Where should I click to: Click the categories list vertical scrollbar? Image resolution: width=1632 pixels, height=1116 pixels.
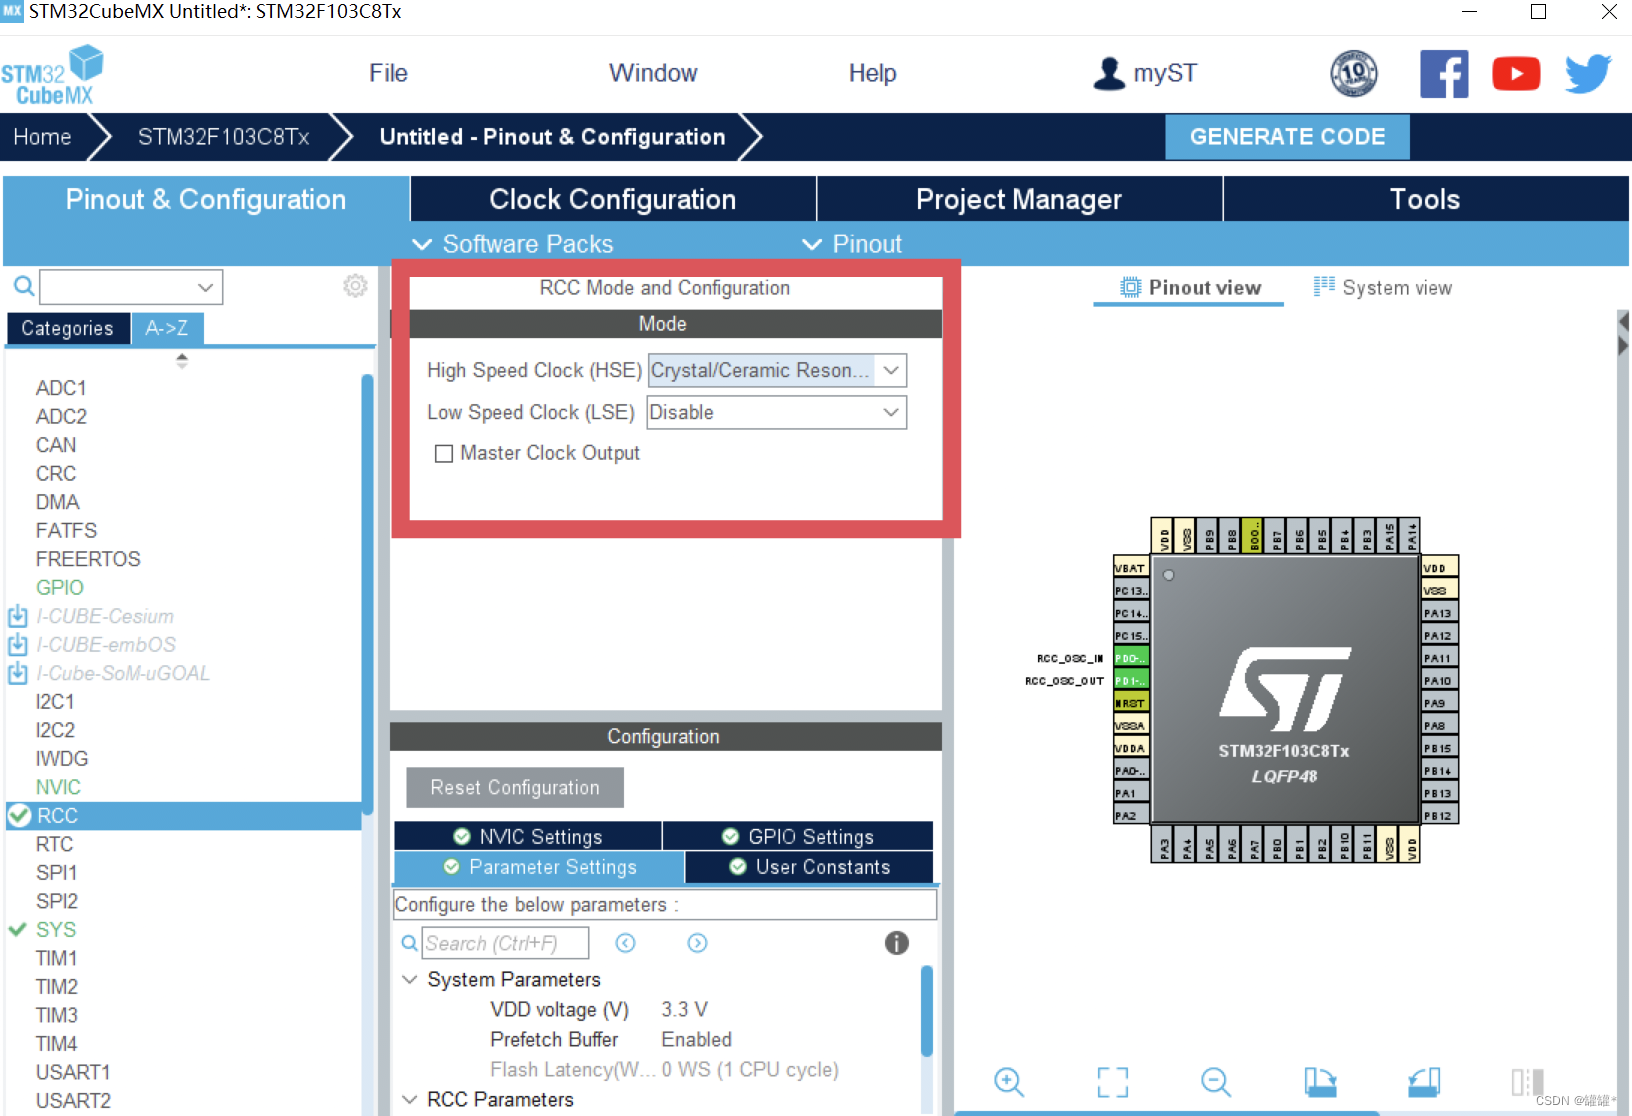click(367, 594)
